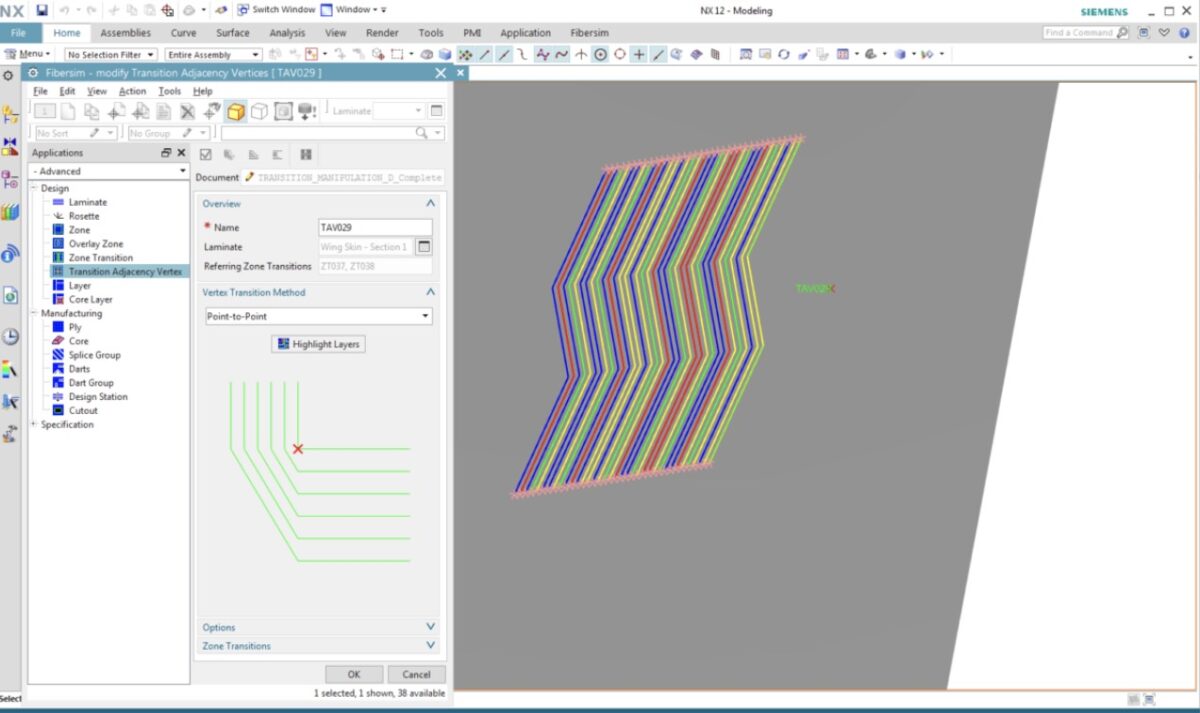Screen dimensions: 1200x713
Task: Close the Applications panel
Action: [181, 153]
